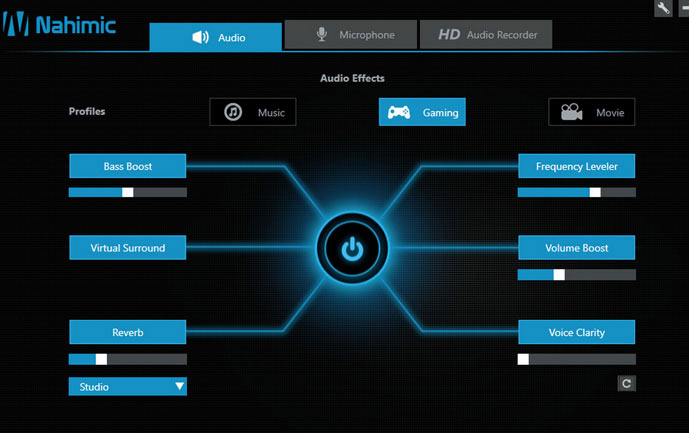Toggle the Virtual Surround effect

[x=128, y=248]
